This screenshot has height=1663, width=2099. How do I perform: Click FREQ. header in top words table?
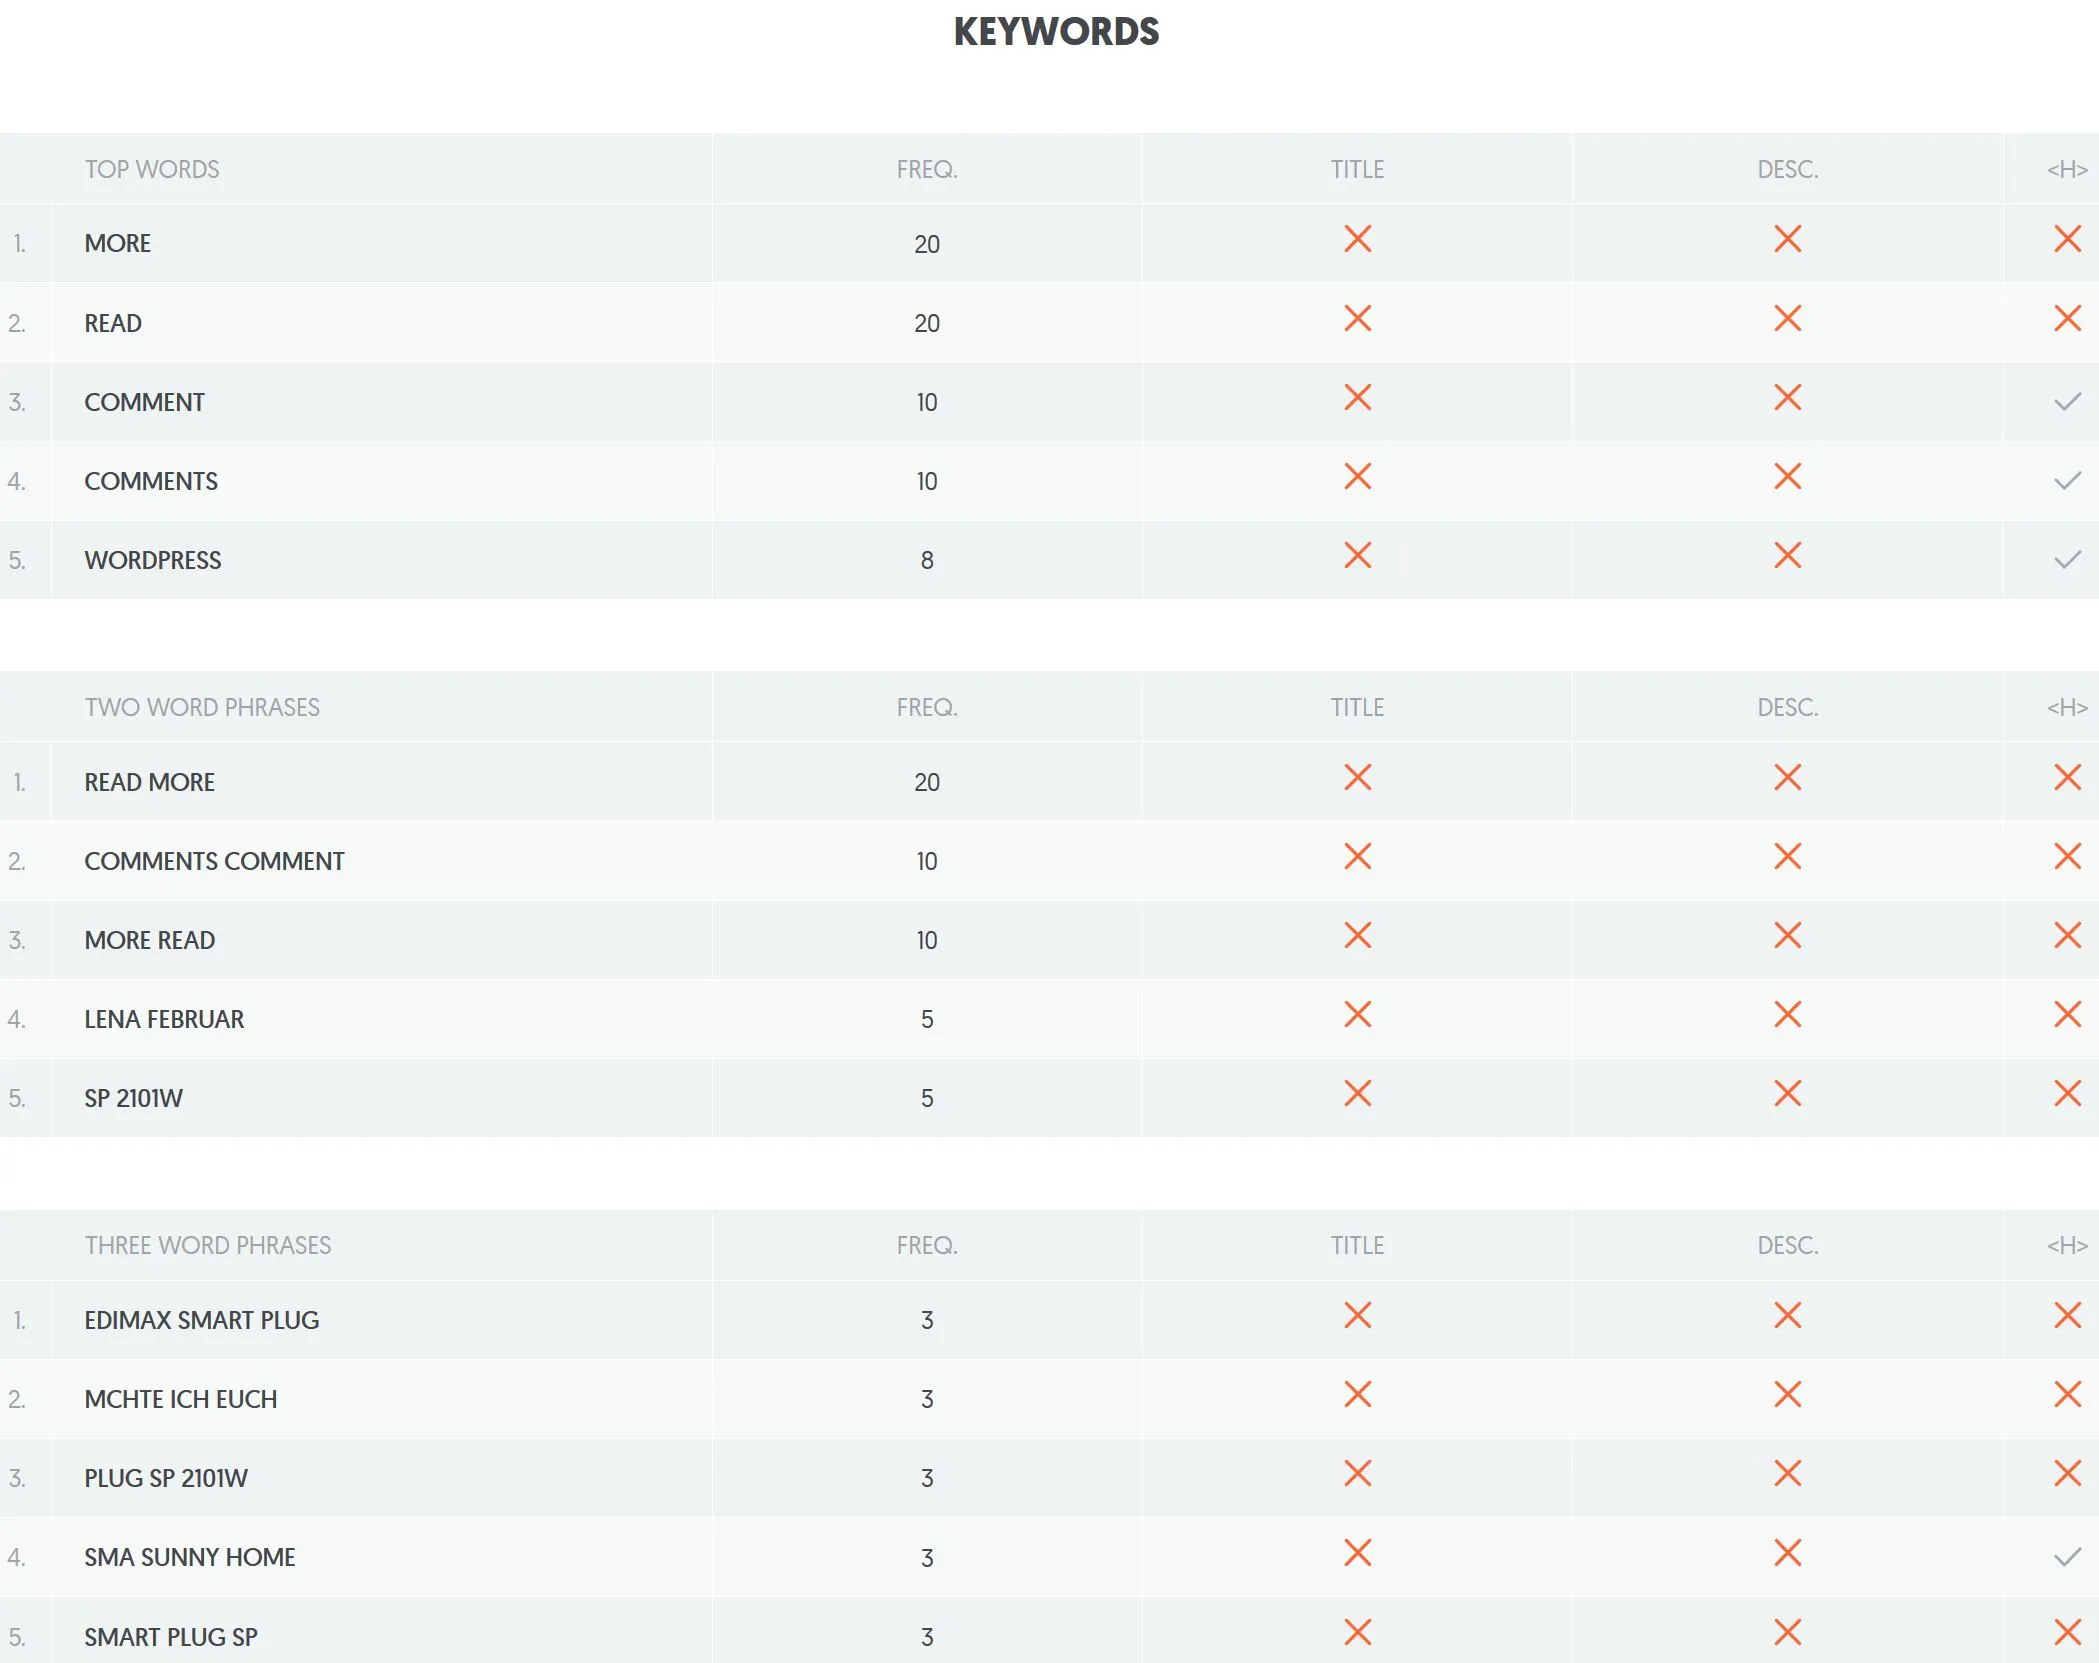coord(927,169)
